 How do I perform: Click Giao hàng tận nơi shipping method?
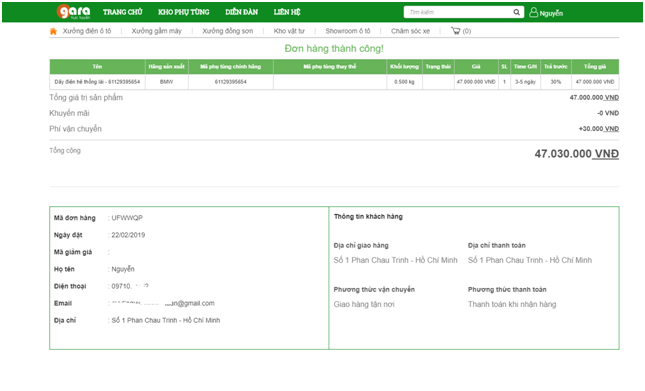point(364,304)
